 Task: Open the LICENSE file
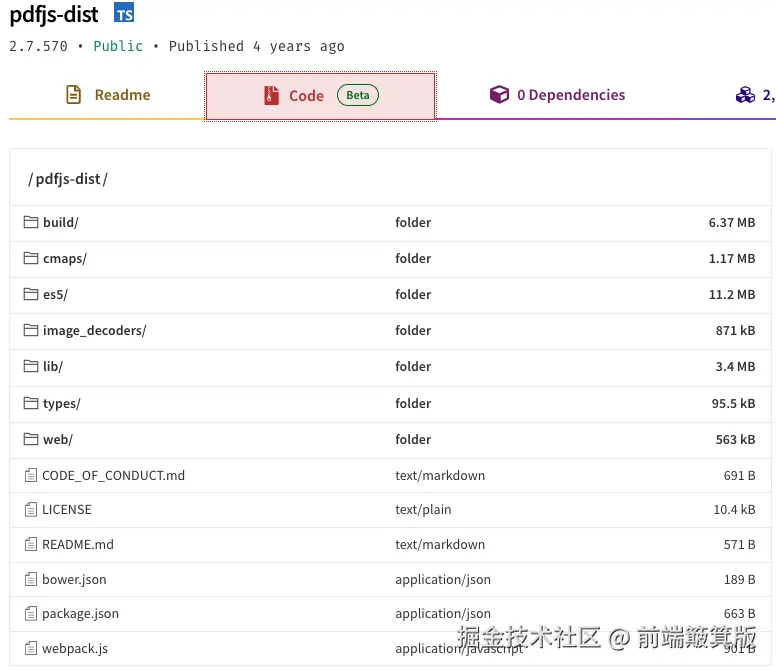(x=67, y=509)
